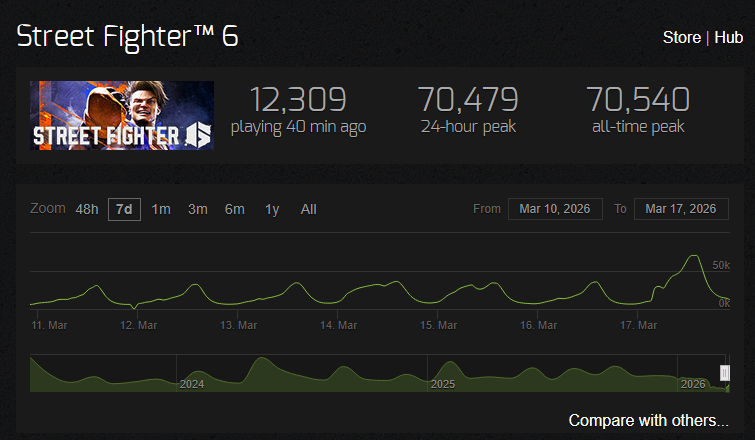Select the 1m zoom range
755x440 pixels.
pos(161,209)
